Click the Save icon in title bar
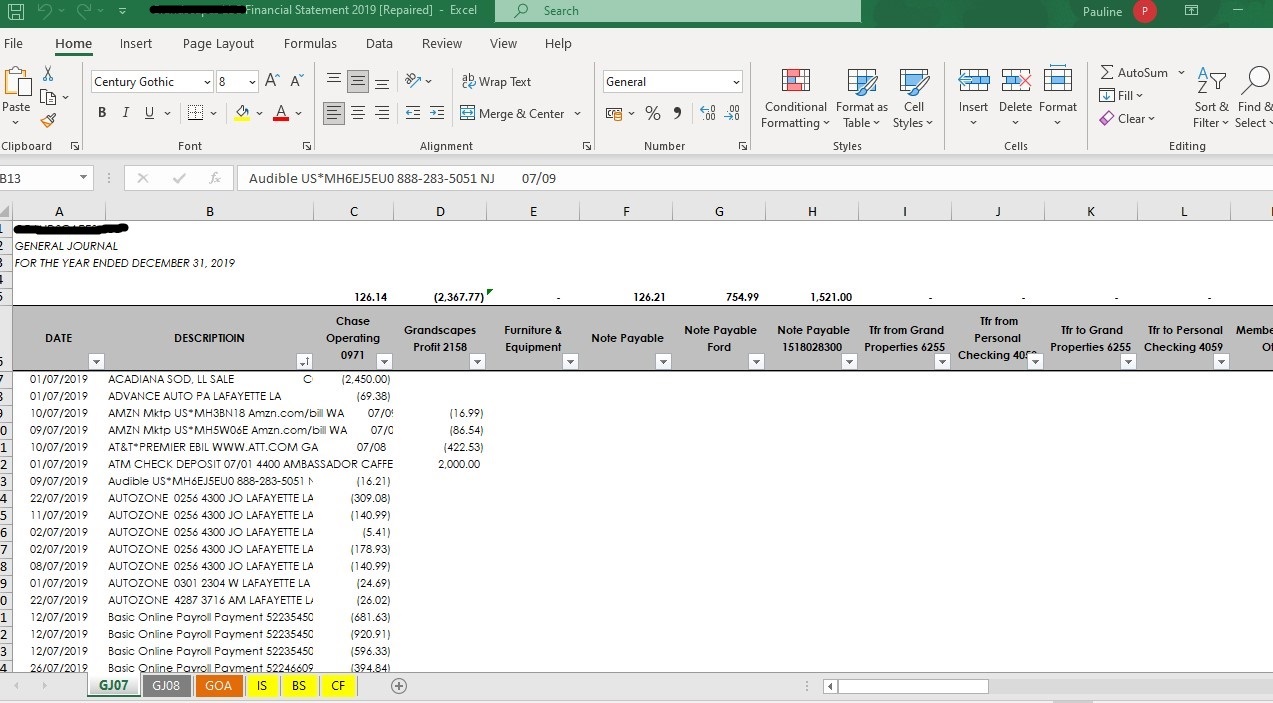 [x=16, y=11]
